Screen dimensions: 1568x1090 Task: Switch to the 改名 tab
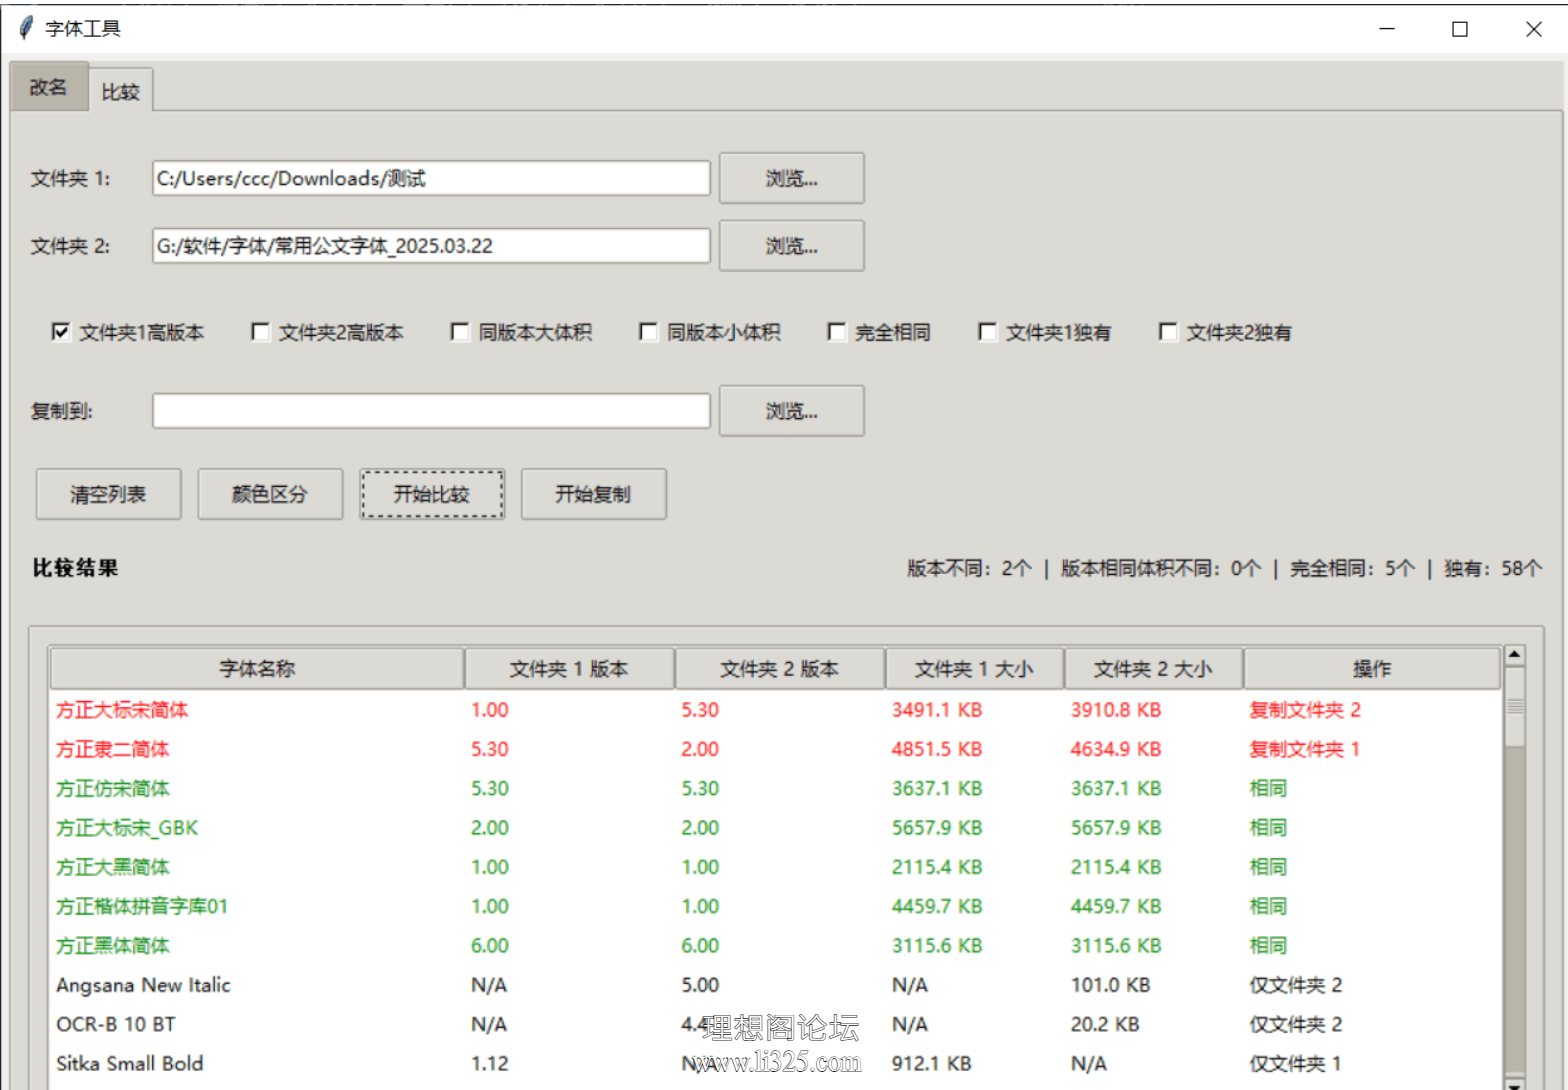(x=48, y=88)
